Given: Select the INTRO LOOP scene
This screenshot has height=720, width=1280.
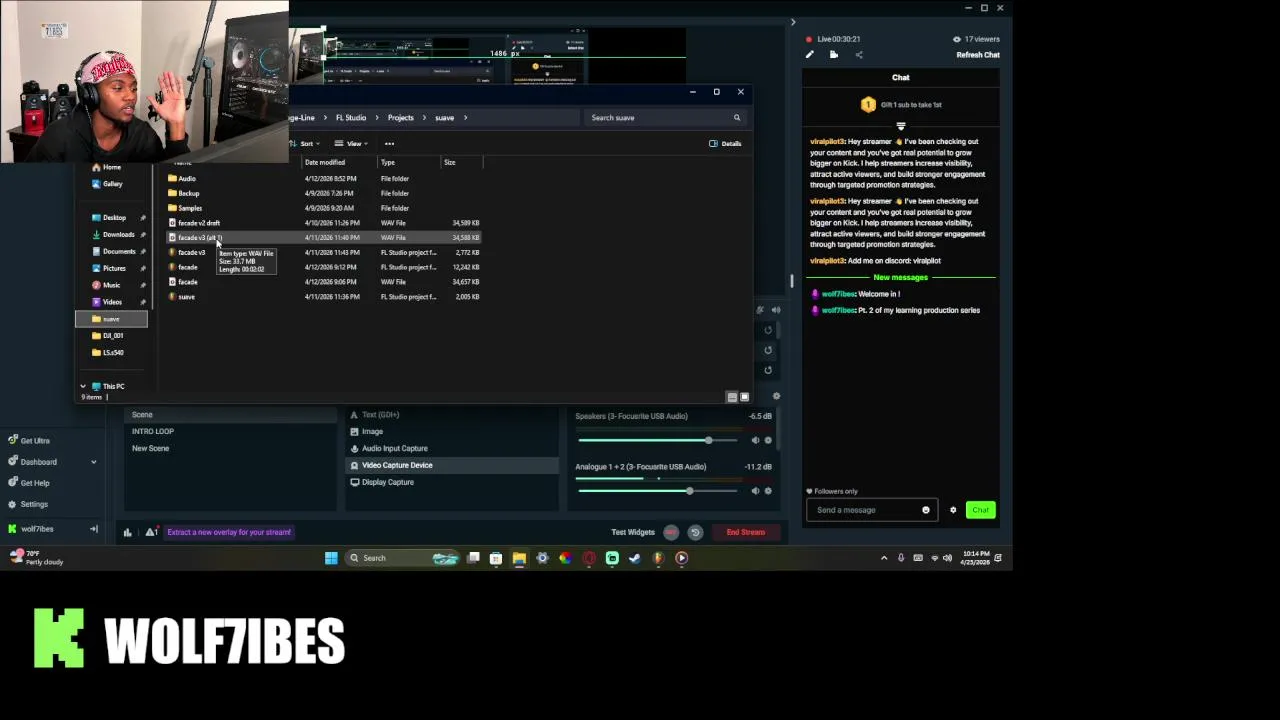Looking at the screenshot, I should click(x=231, y=431).
